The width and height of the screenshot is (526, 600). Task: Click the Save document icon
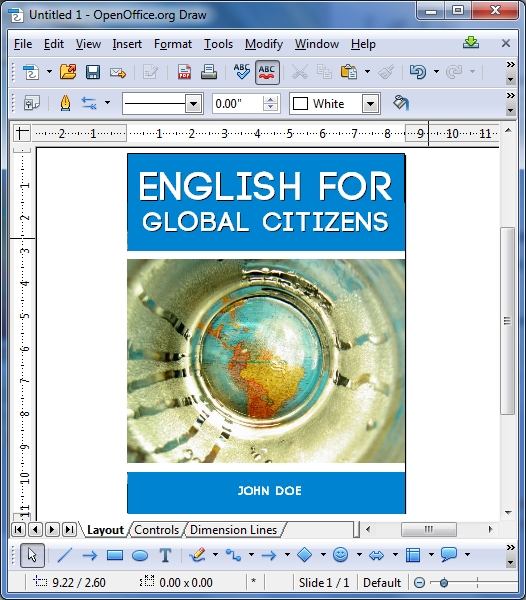click(x=93, y=72)
